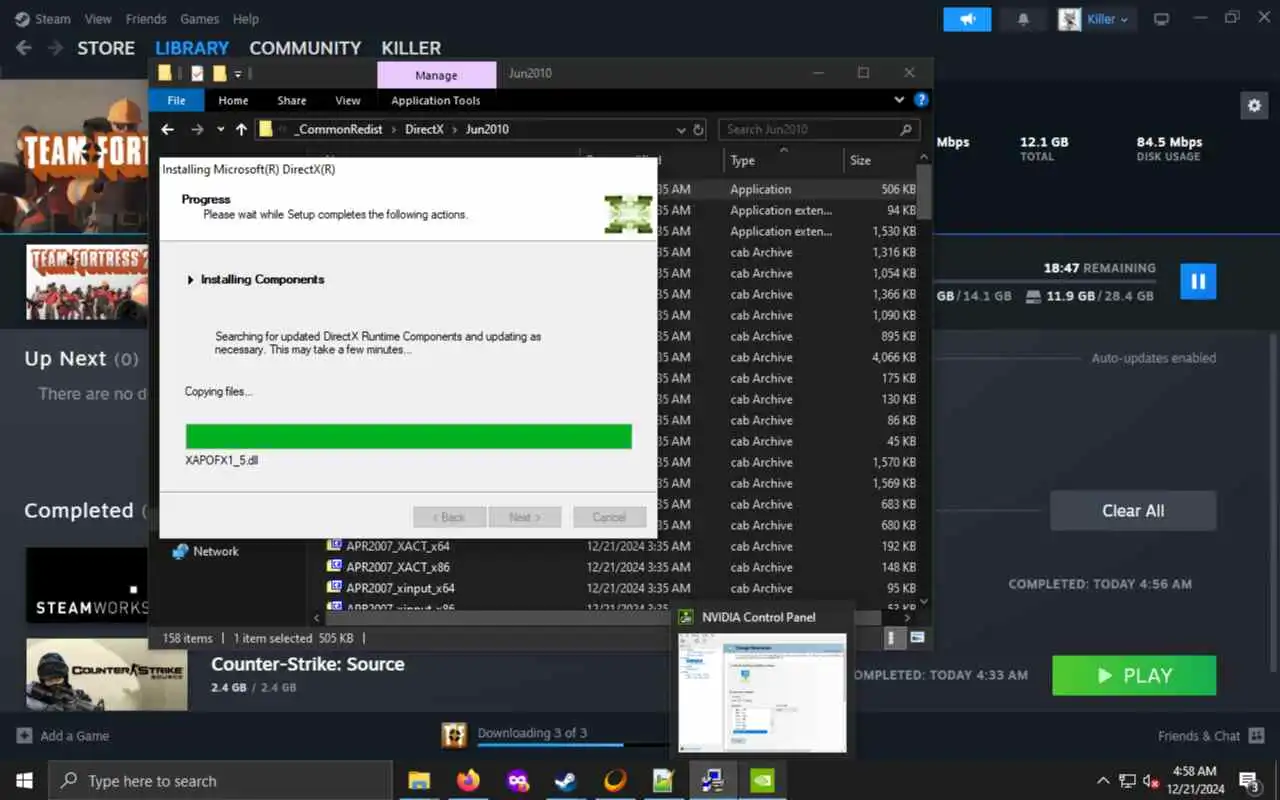Click the DirectX breadcrumb in address bar

pyautogui.click(x=424, y=129)
